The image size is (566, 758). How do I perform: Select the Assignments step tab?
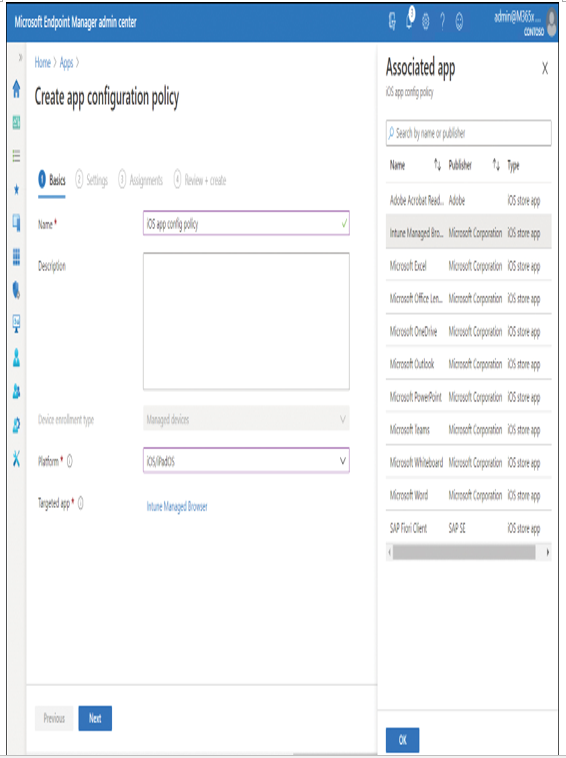point(141,180)
